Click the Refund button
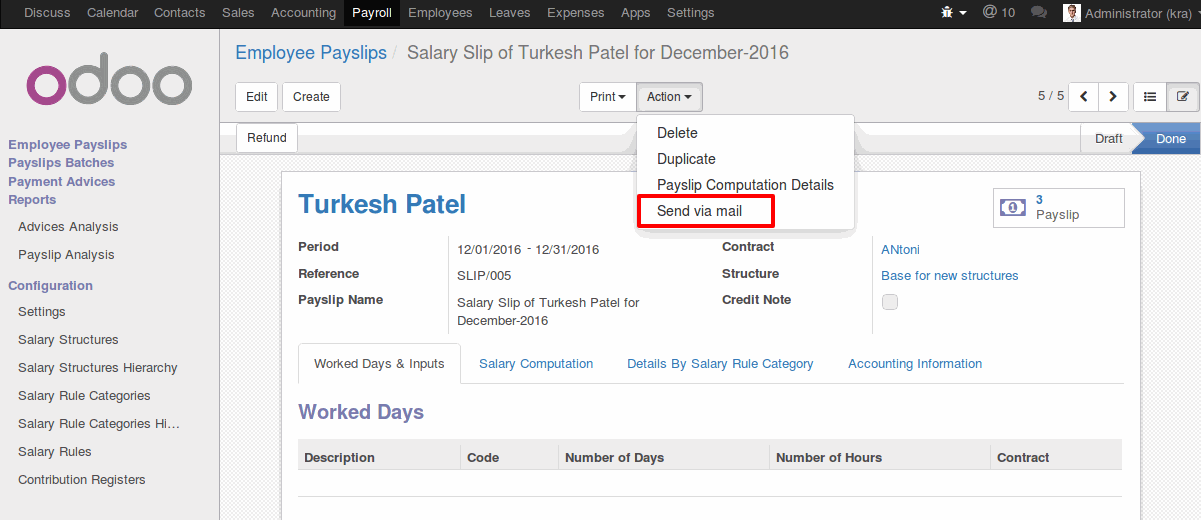 (x=267, y=138)
